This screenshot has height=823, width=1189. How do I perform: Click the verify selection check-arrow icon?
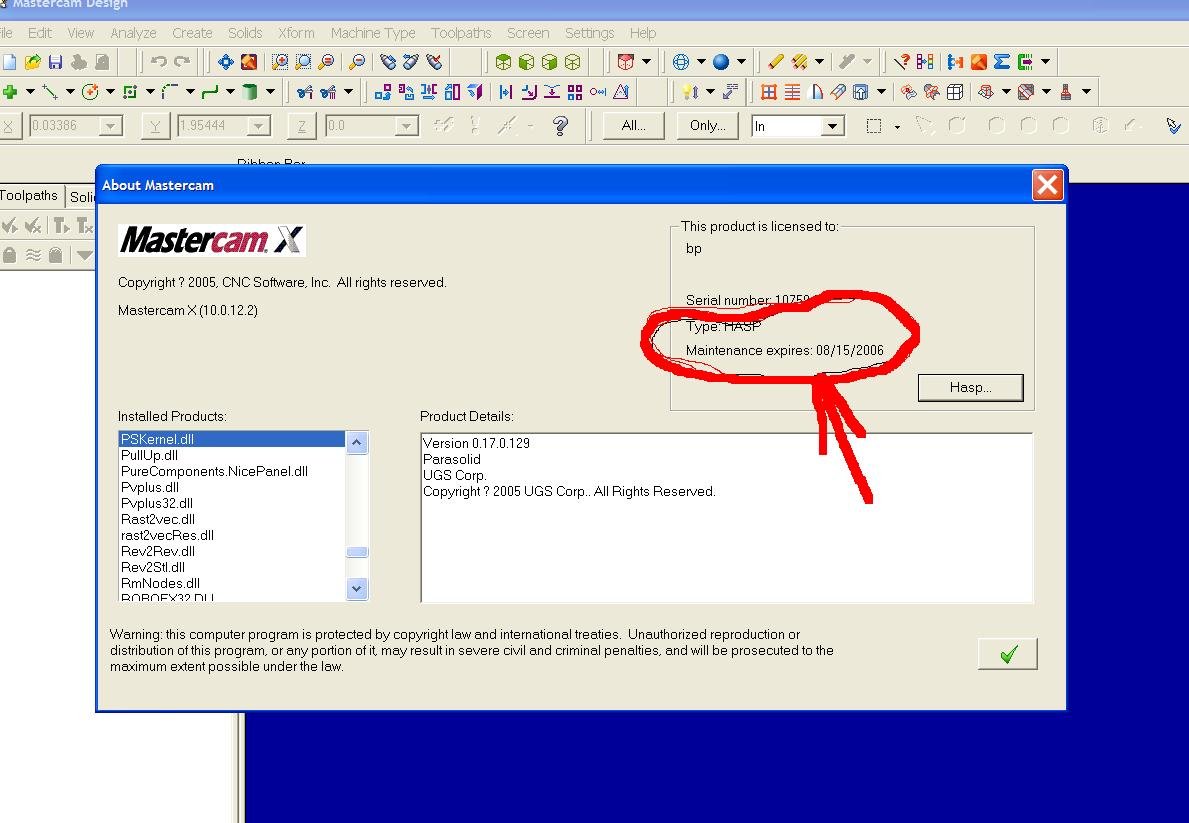(1172, 125)
